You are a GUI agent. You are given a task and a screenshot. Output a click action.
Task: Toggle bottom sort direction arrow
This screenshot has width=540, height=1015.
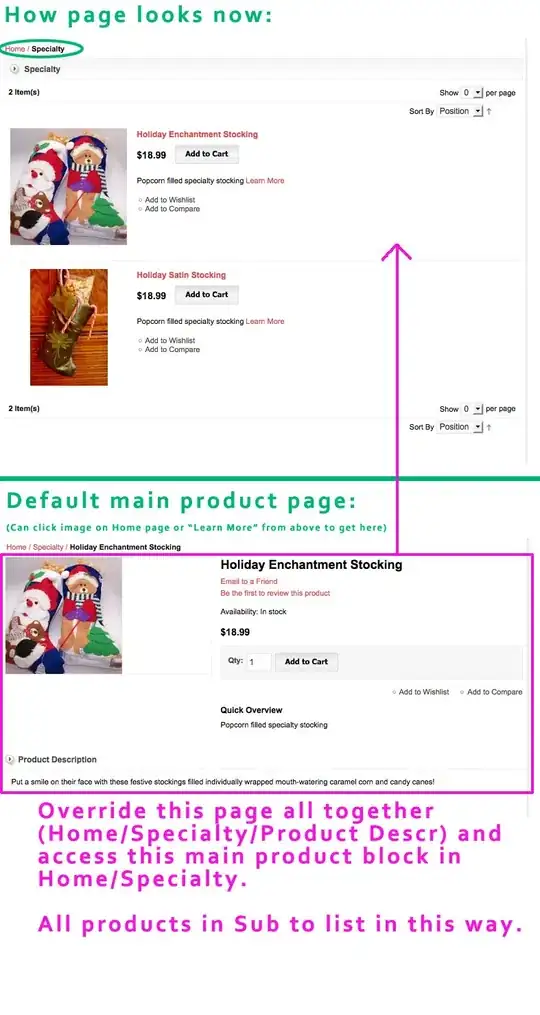489,427
